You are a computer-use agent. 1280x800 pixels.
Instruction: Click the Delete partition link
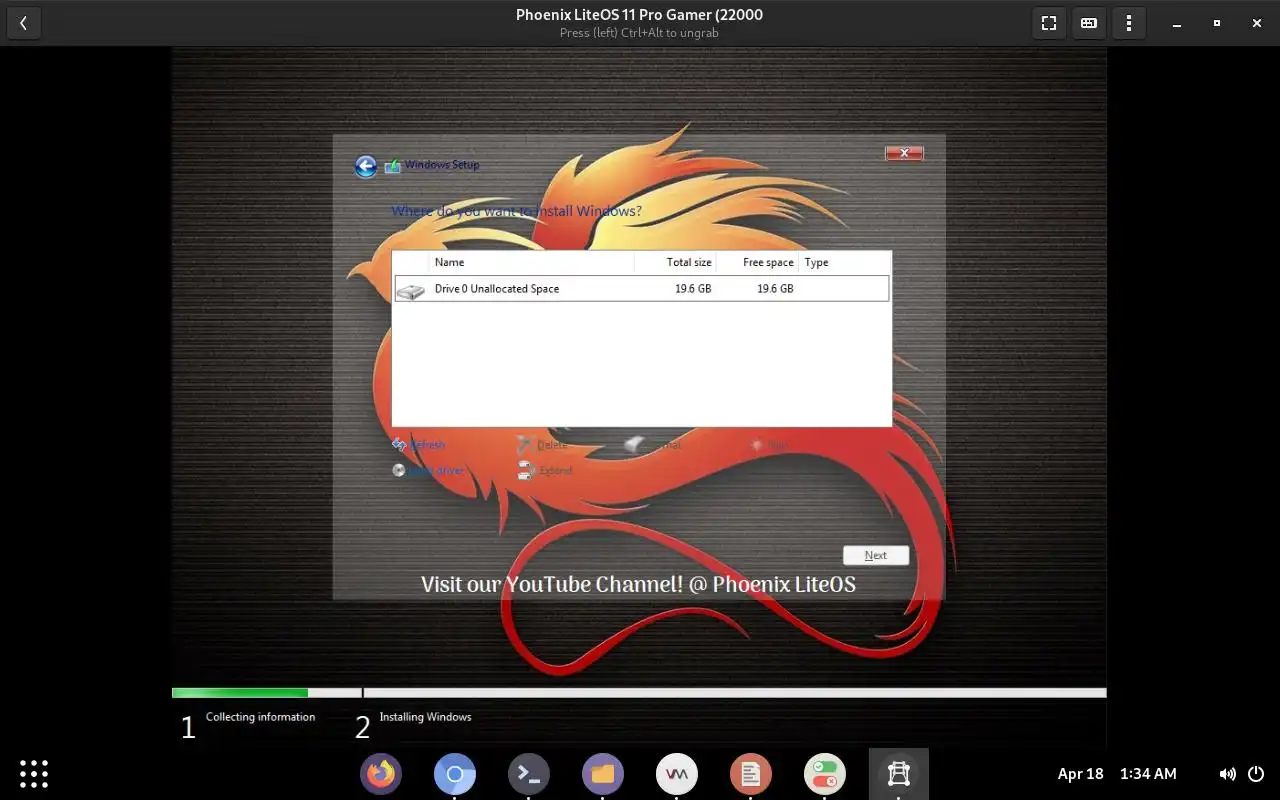552,445
